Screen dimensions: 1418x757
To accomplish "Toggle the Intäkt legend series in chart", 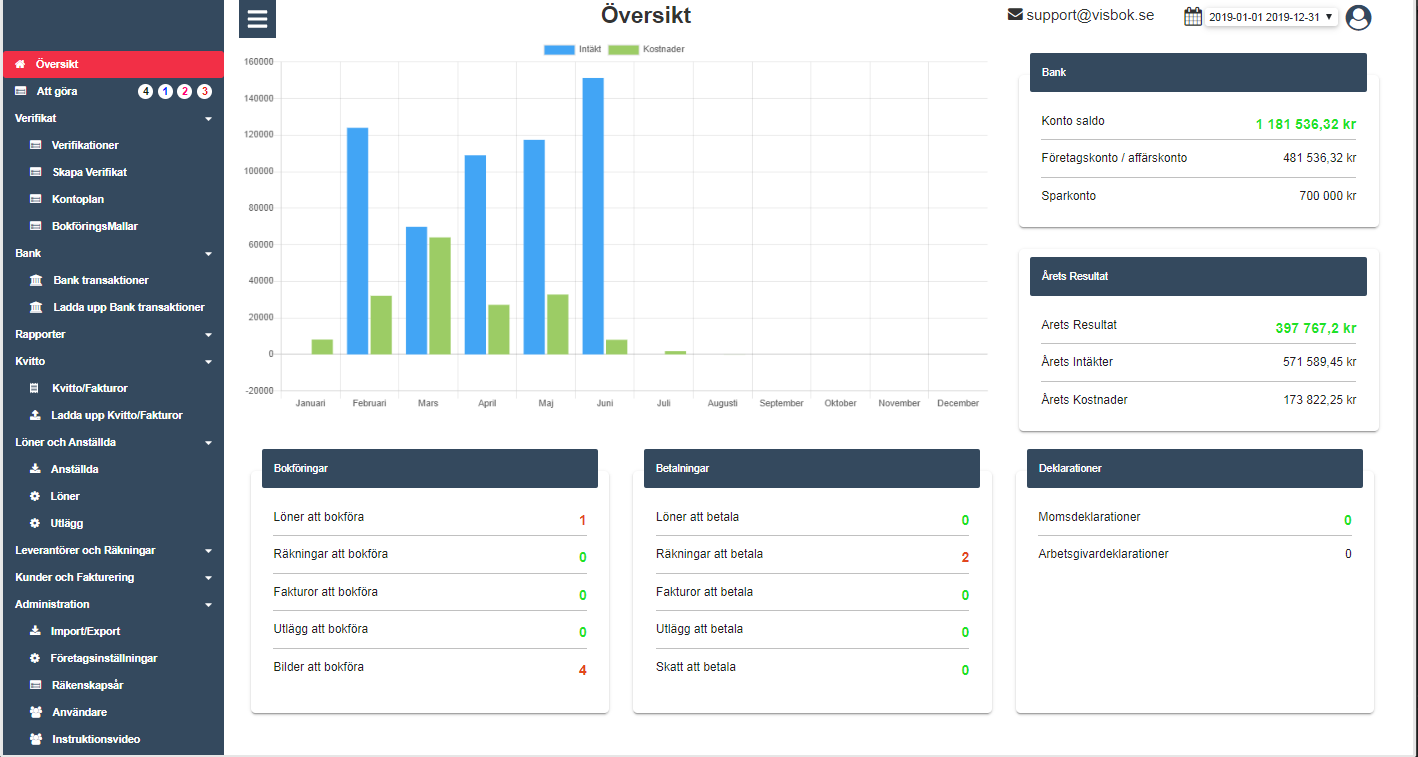I will (x=573, y=49).
